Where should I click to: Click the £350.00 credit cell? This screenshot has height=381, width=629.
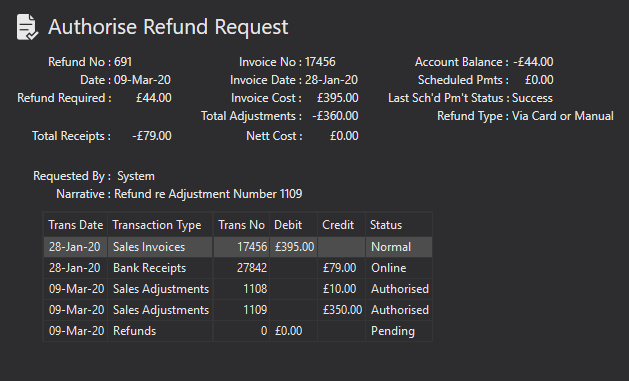[x=342, y=310]
